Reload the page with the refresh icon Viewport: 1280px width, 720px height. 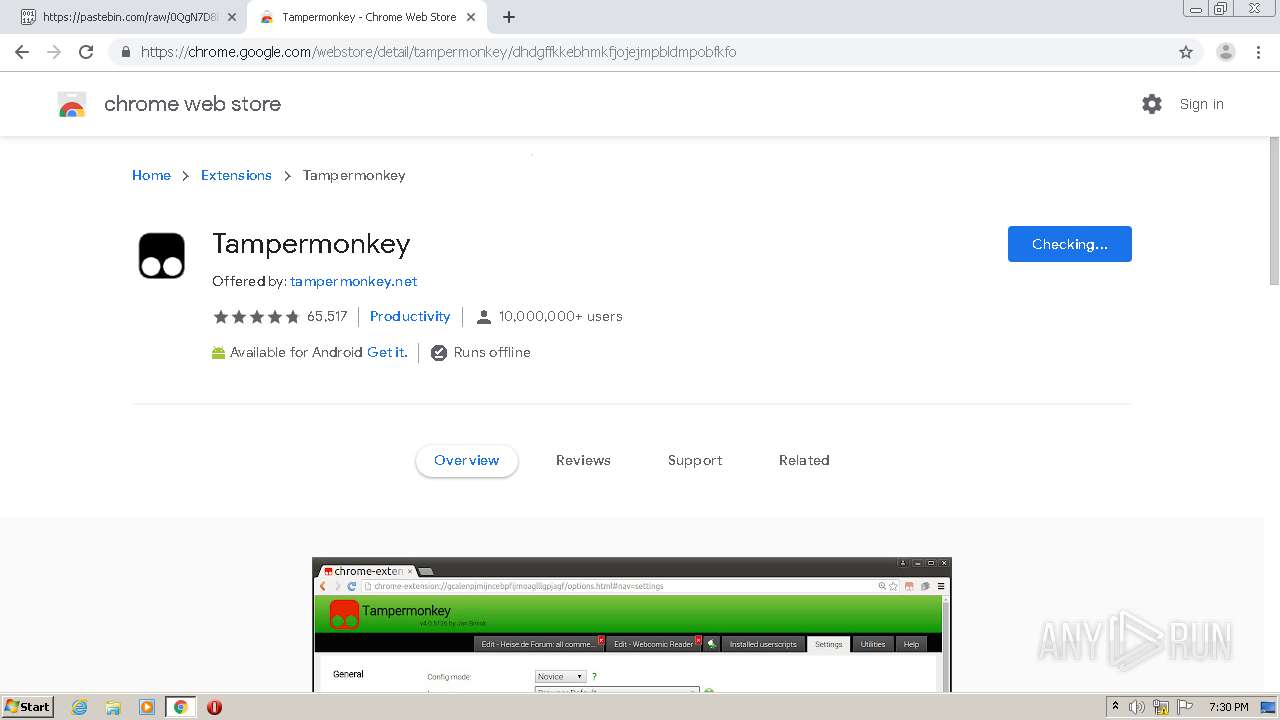pyautogui.click(x=86, y=52)
